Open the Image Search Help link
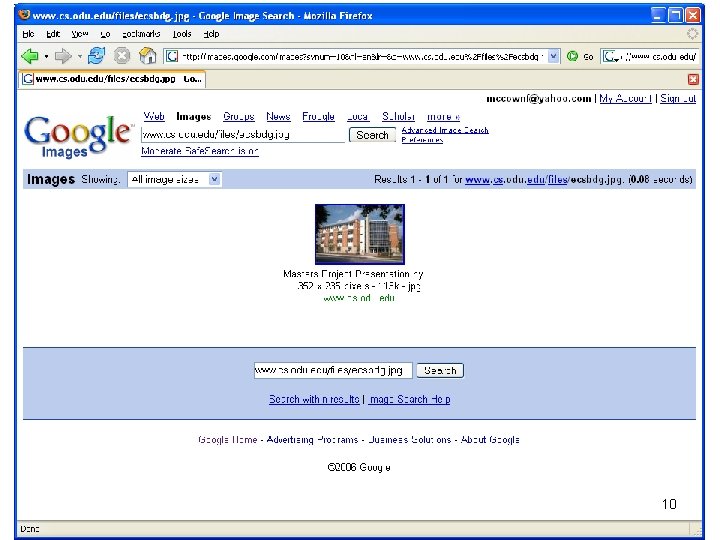This screenshot has height=540, width=720. 410,399
